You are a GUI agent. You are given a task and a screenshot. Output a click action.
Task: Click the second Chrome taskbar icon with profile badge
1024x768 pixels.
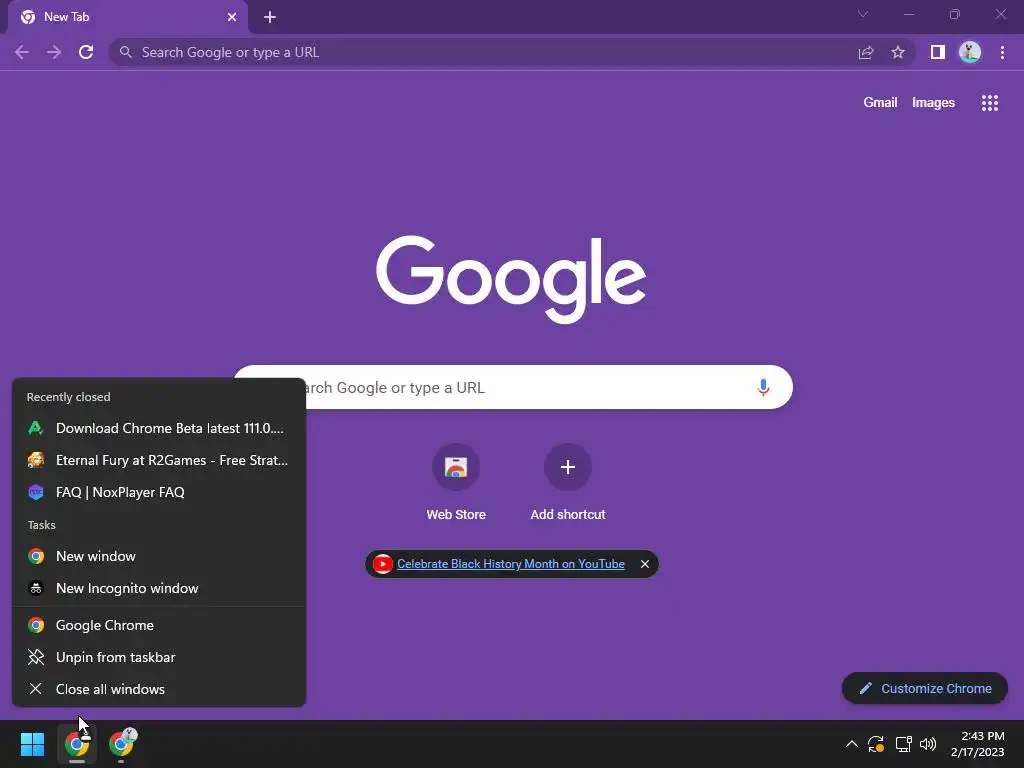point(121,744)
